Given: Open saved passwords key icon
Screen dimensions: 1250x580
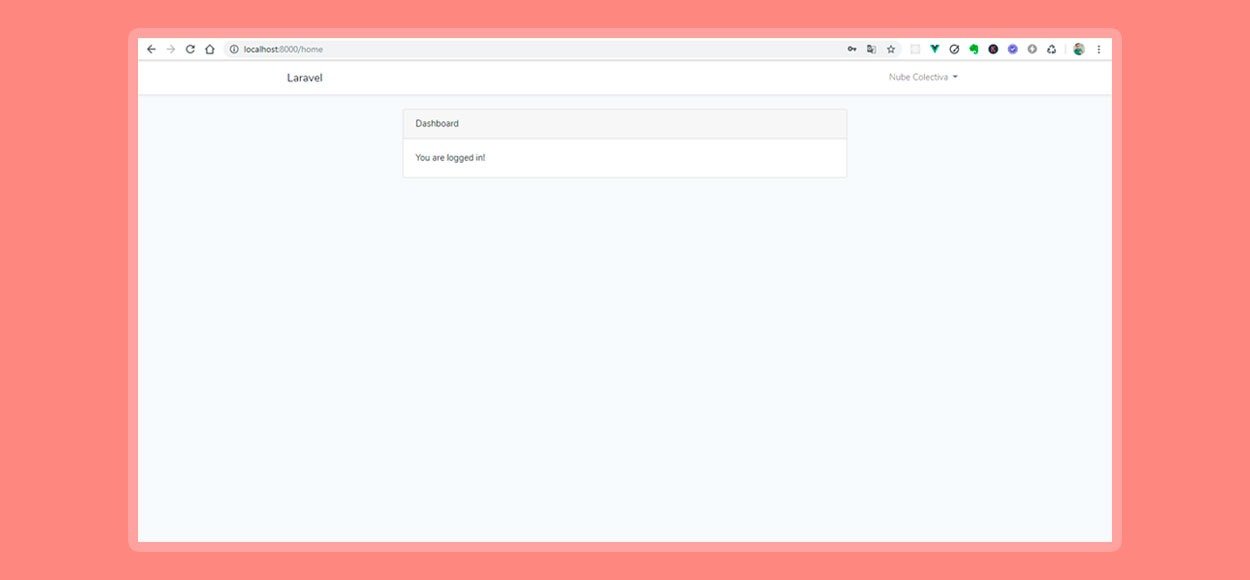Looking at the screenshot, I should click(x=852, y=49).
